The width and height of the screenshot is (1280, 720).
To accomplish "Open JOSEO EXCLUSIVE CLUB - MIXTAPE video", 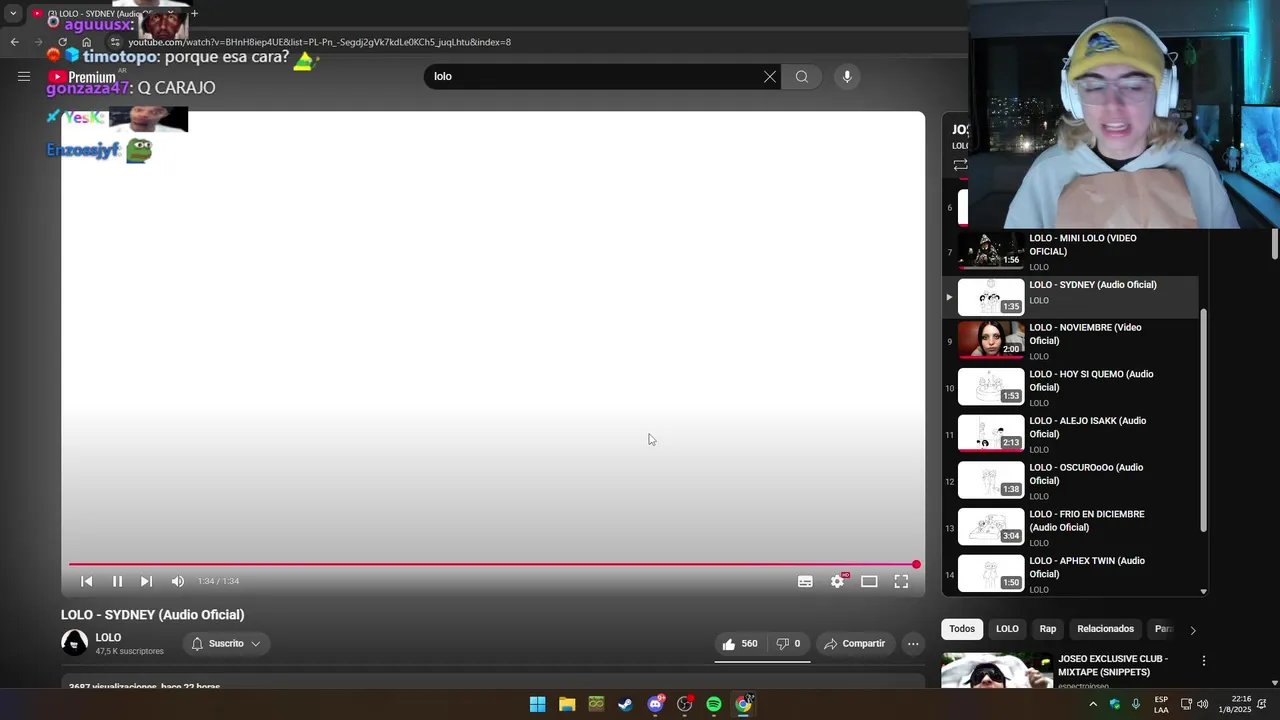I will click(1113, 665).
